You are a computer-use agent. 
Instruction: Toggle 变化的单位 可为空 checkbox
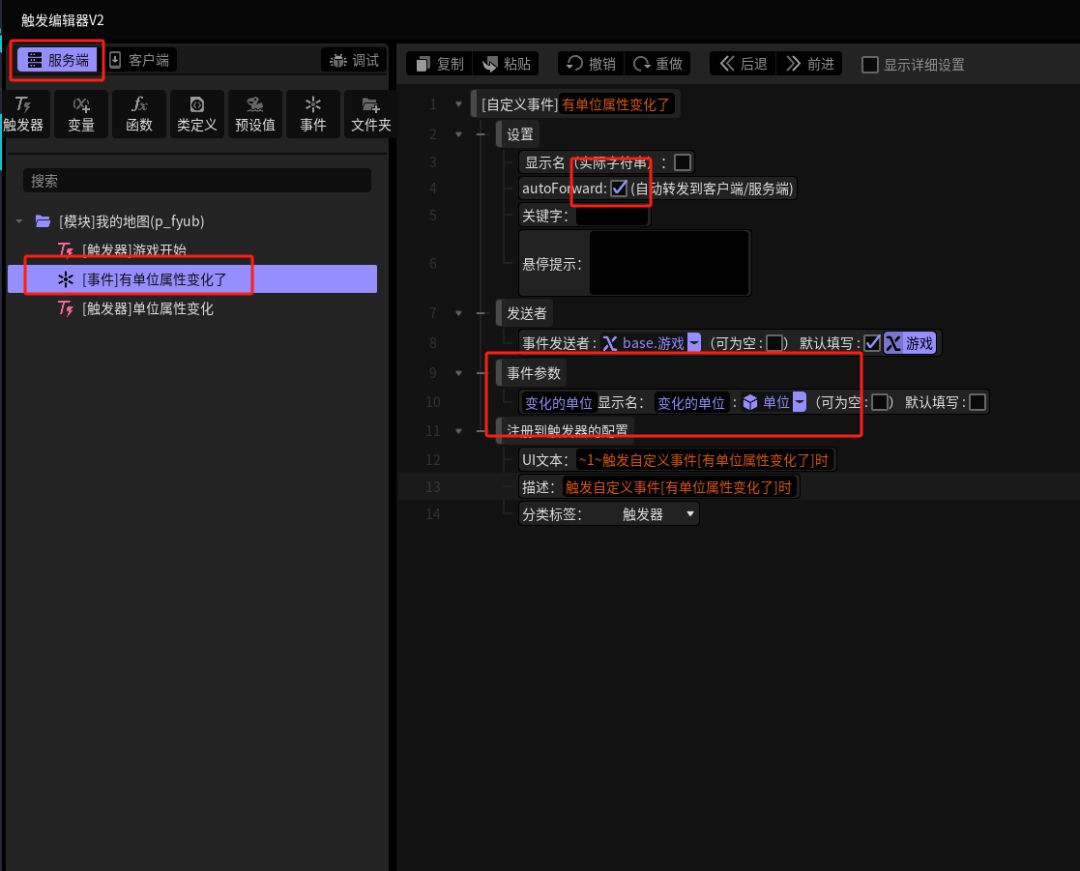coord(880,402)
